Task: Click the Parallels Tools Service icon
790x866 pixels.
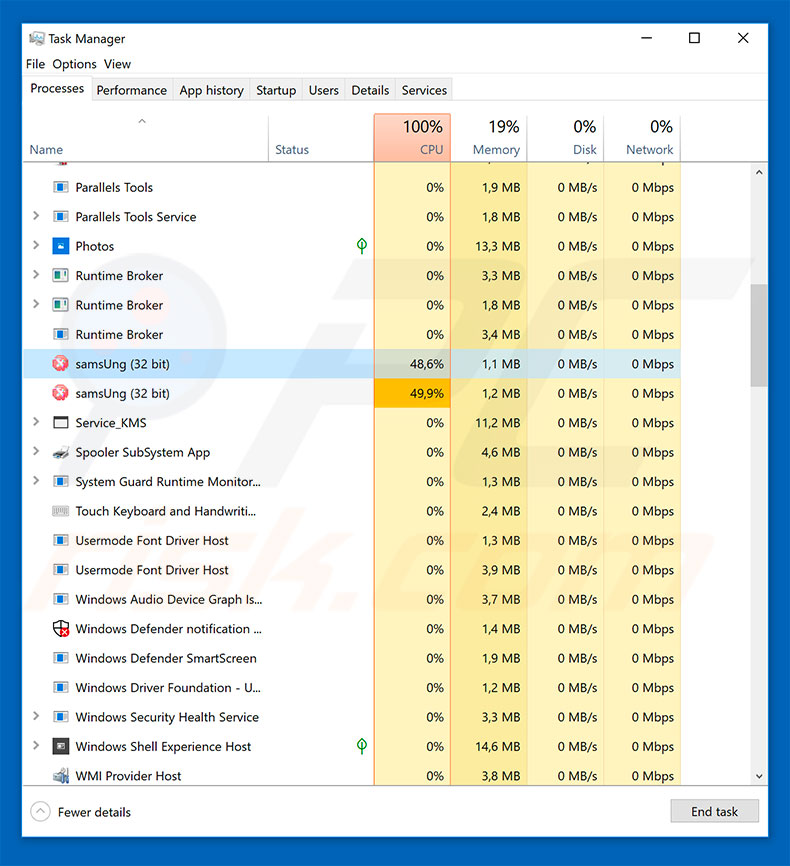Action: pos(60,216)
